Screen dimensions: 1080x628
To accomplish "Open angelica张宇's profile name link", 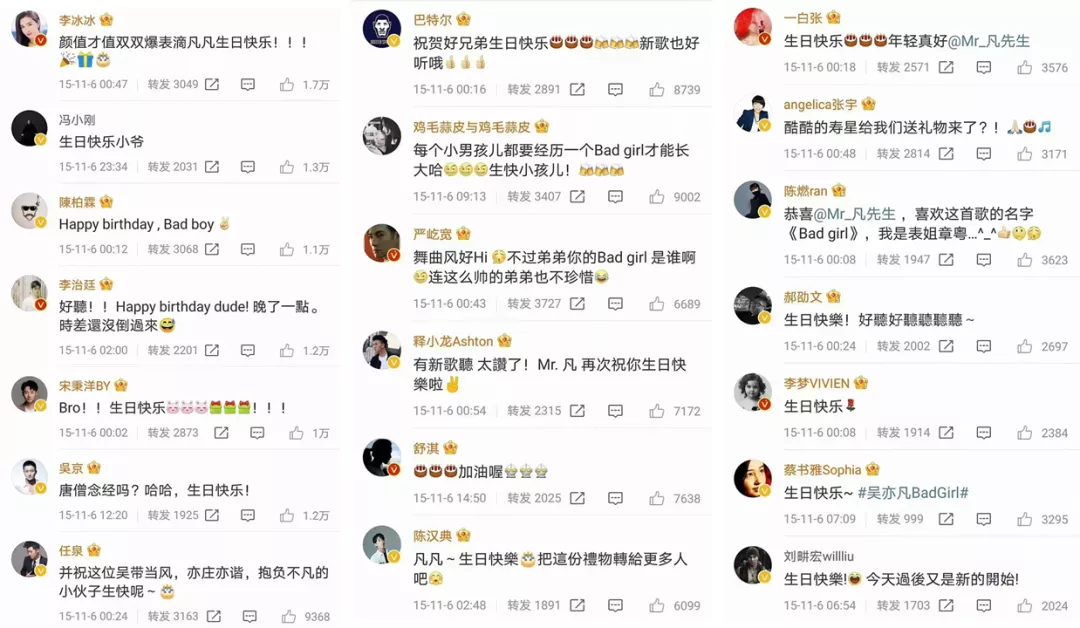I will click(x=820, y=105).
